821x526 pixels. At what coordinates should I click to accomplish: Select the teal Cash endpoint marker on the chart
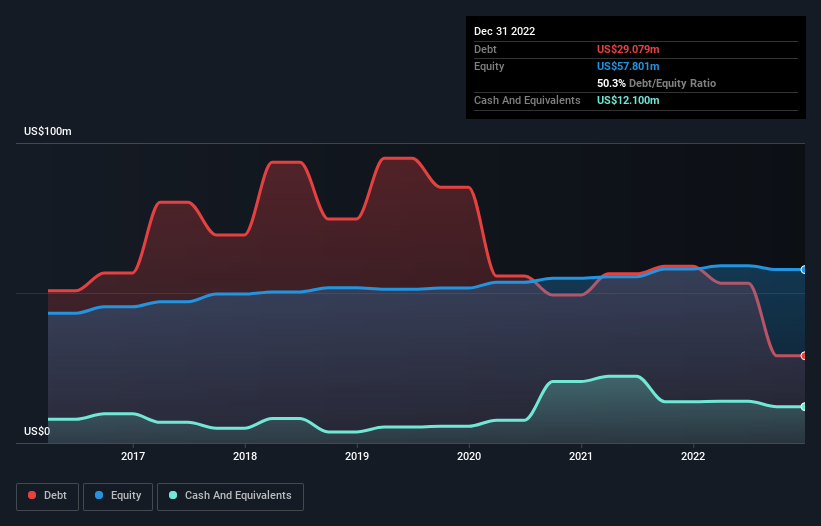click(804, 407)
